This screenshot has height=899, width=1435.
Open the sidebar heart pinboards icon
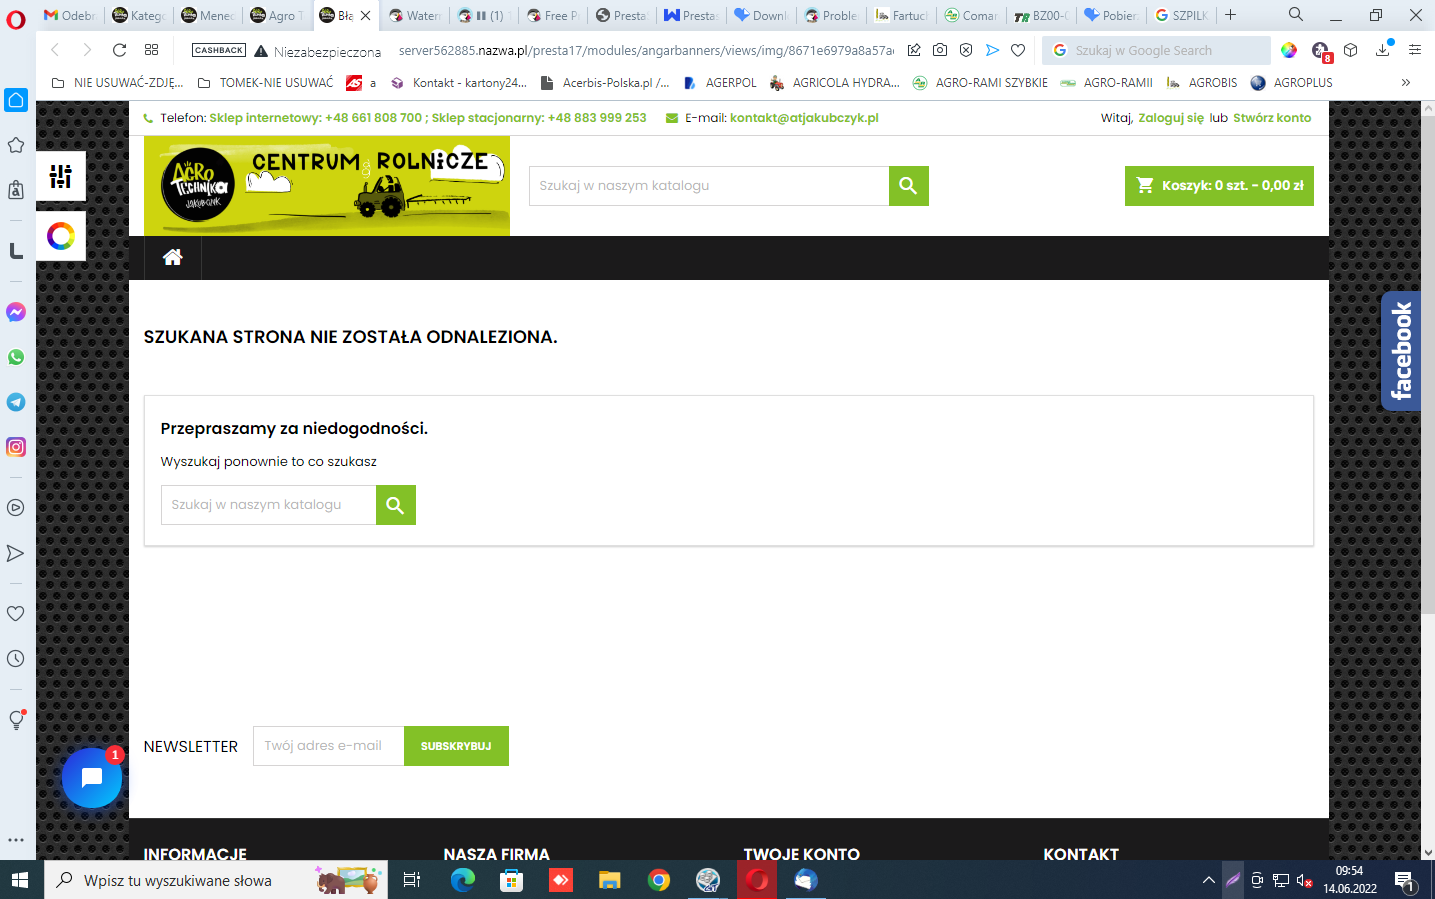click(x=16, y=613)
